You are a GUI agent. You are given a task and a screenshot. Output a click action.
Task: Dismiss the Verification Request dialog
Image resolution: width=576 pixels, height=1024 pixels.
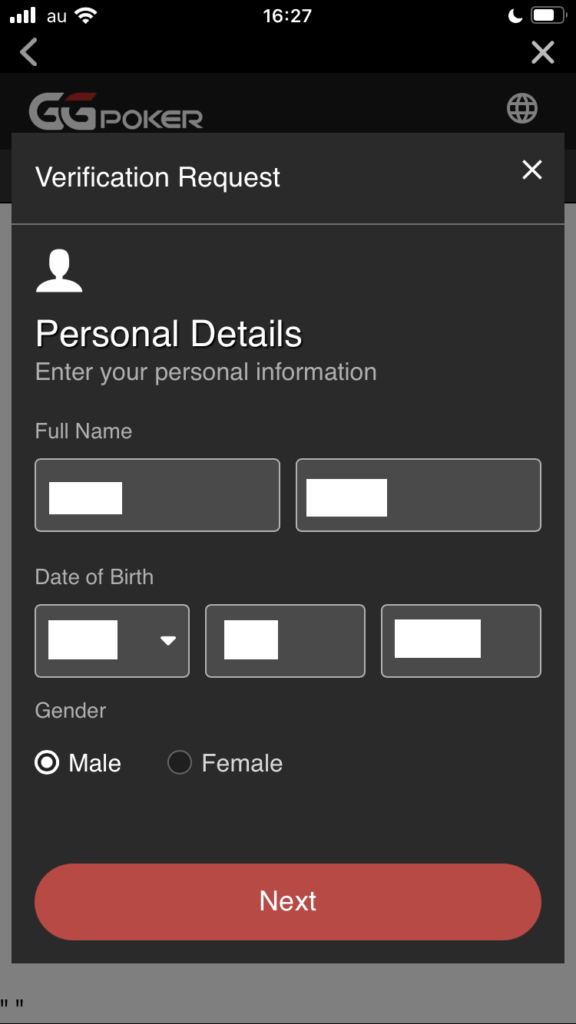[532, 170]
